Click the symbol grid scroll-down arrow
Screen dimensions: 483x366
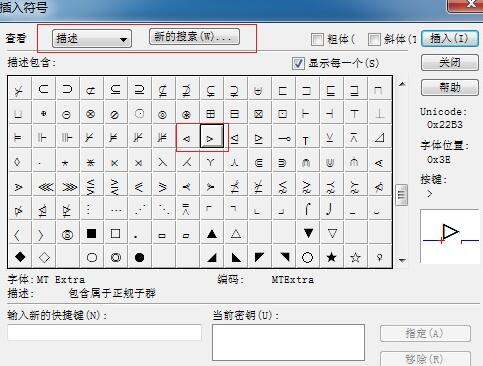(402, 260)
